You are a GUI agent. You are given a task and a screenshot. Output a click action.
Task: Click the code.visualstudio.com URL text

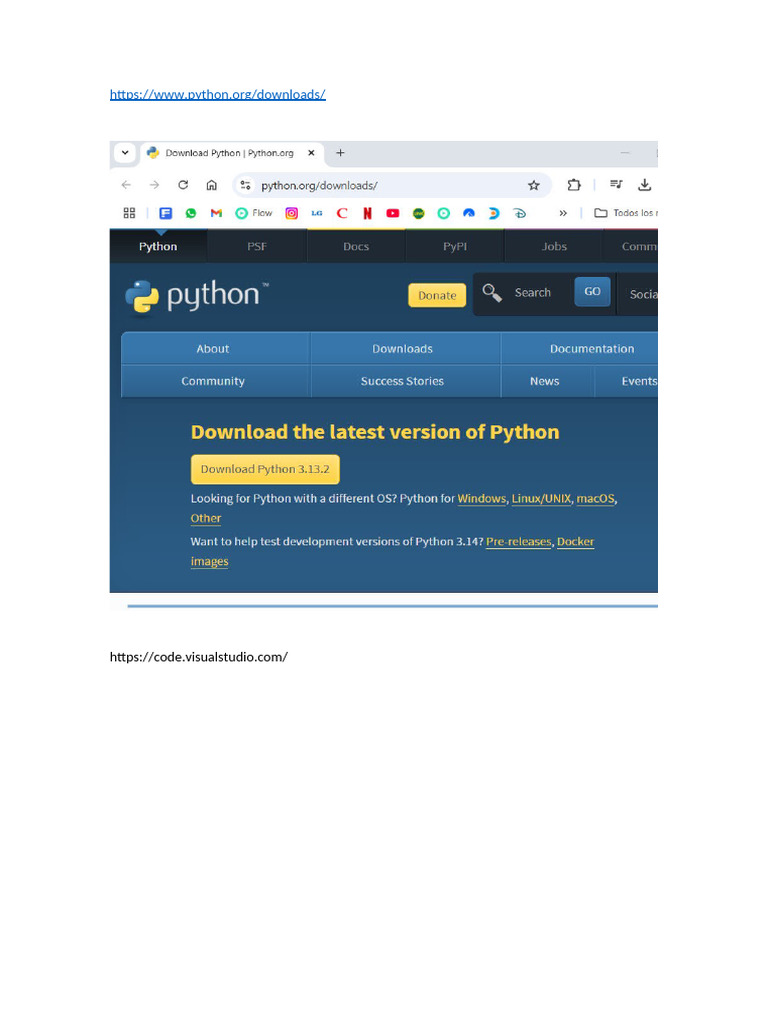coord(199,657)
